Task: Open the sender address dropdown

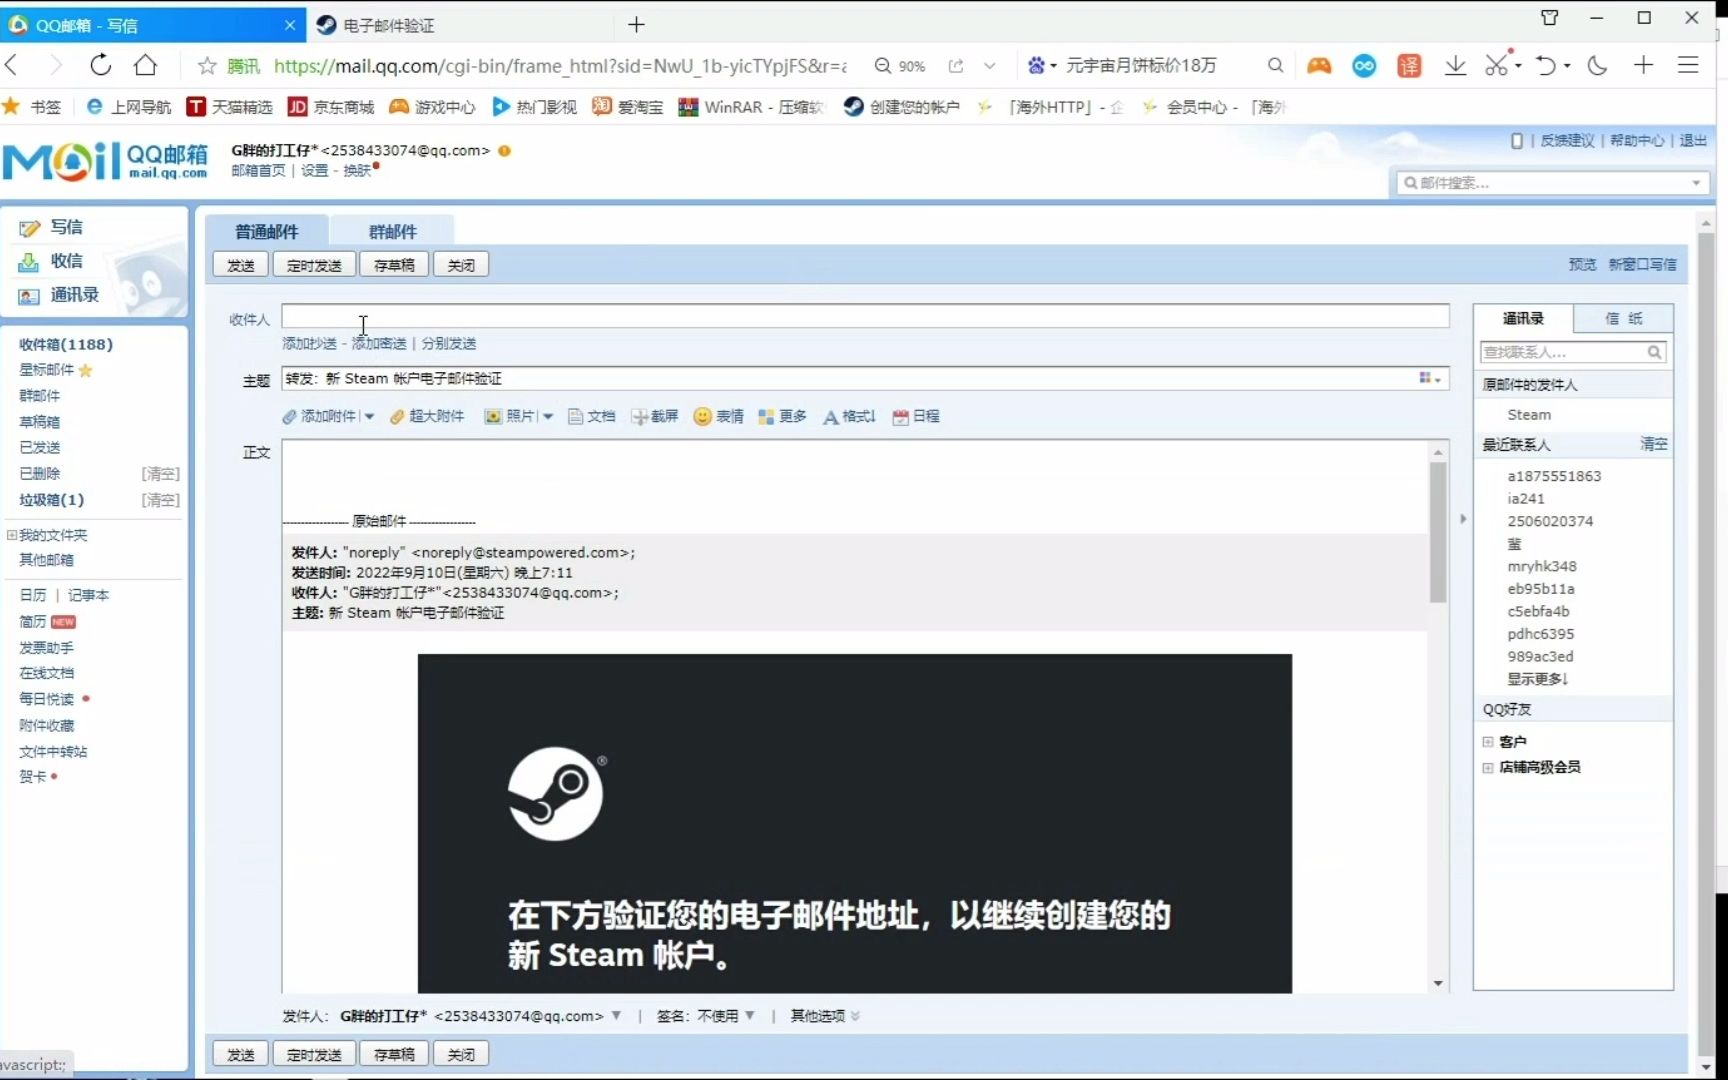Action: (x=616, y=1015)
